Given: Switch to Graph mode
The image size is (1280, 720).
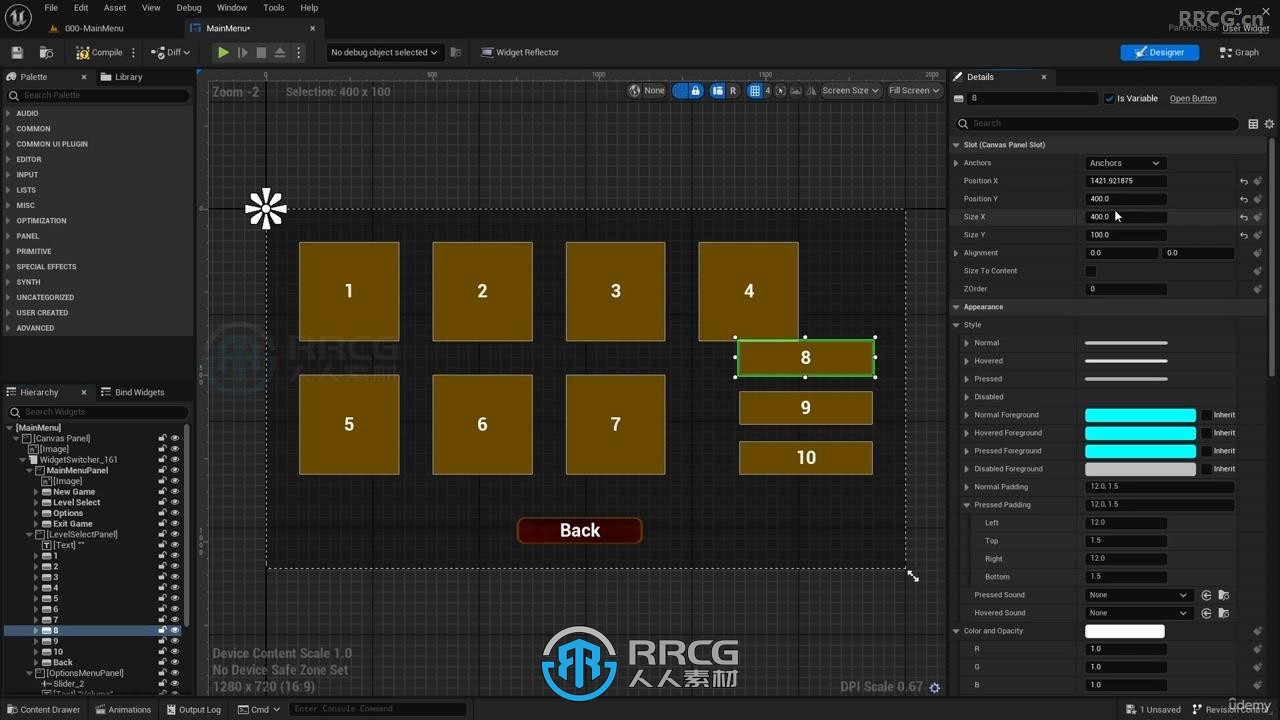Looking at the screenshot, I should [1239, 52].
